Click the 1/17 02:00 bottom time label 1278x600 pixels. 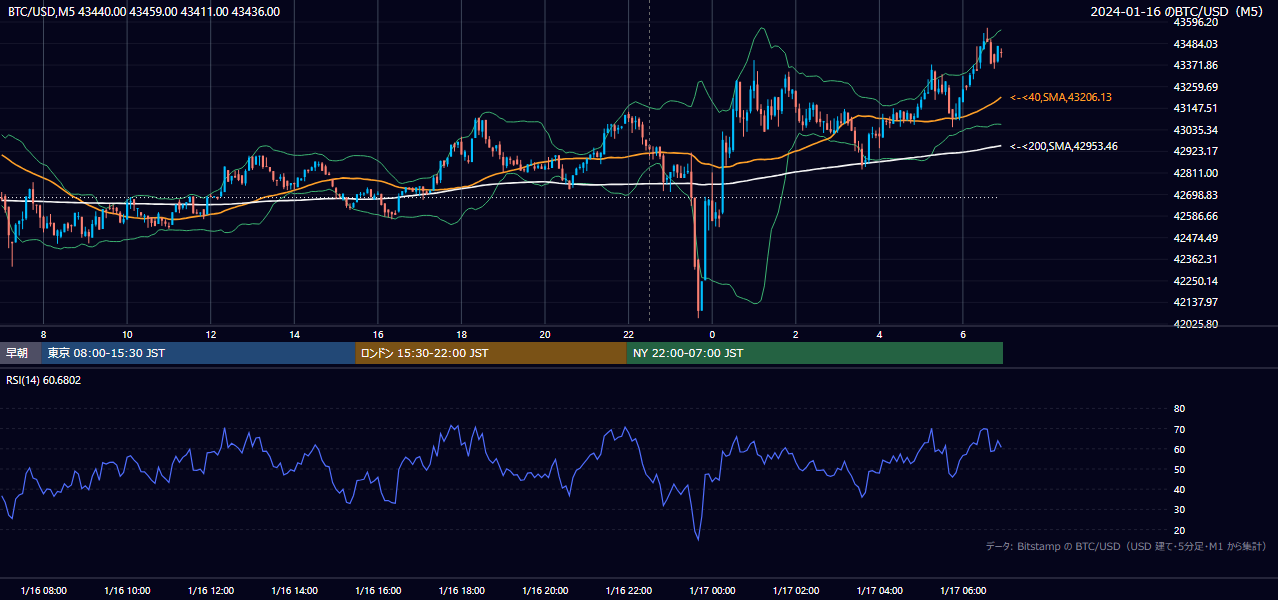796,591
